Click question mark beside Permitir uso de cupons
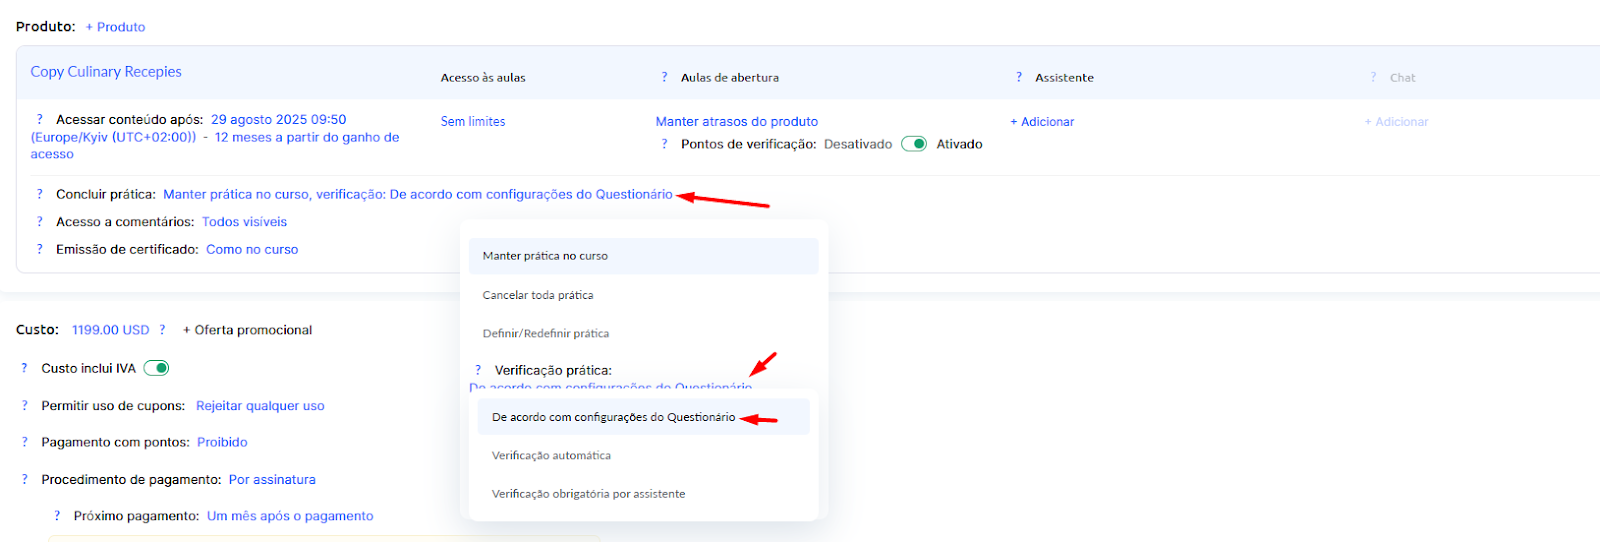Viewport: 1600px width, 542px height. [25, 406]
